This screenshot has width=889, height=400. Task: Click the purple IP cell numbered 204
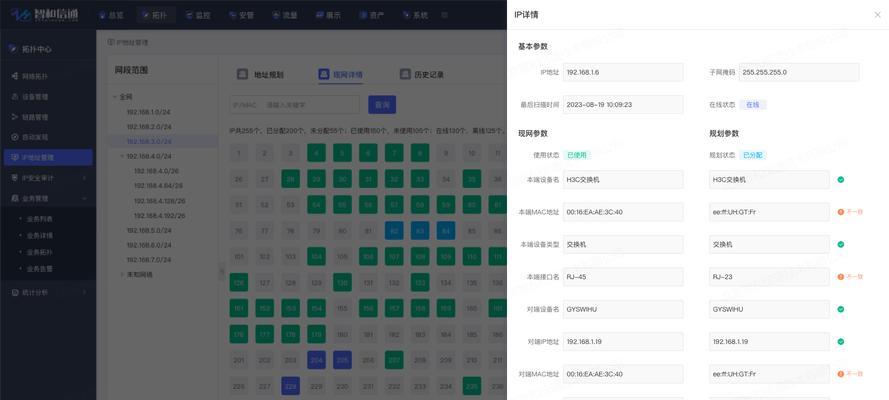click(x=316, y=360)
